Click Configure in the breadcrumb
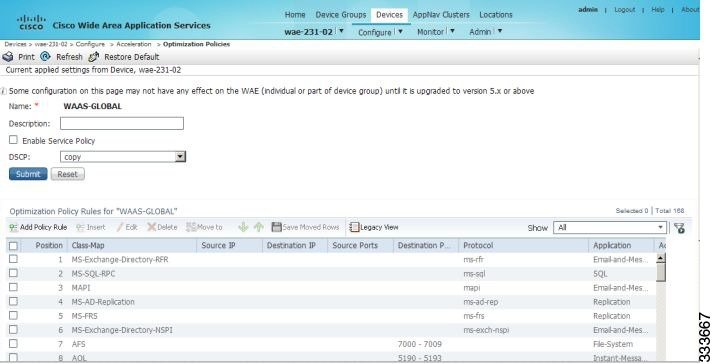 pyautogui.click(x=90, y=44)
